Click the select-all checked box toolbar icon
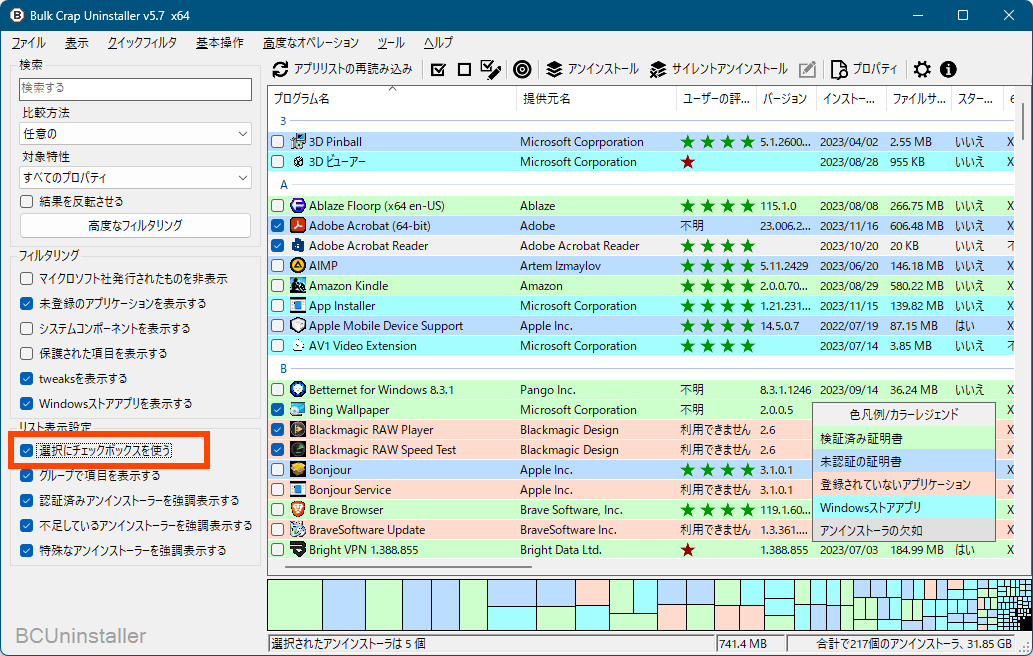The image size is (1033, 656). [x=438, y=69]
